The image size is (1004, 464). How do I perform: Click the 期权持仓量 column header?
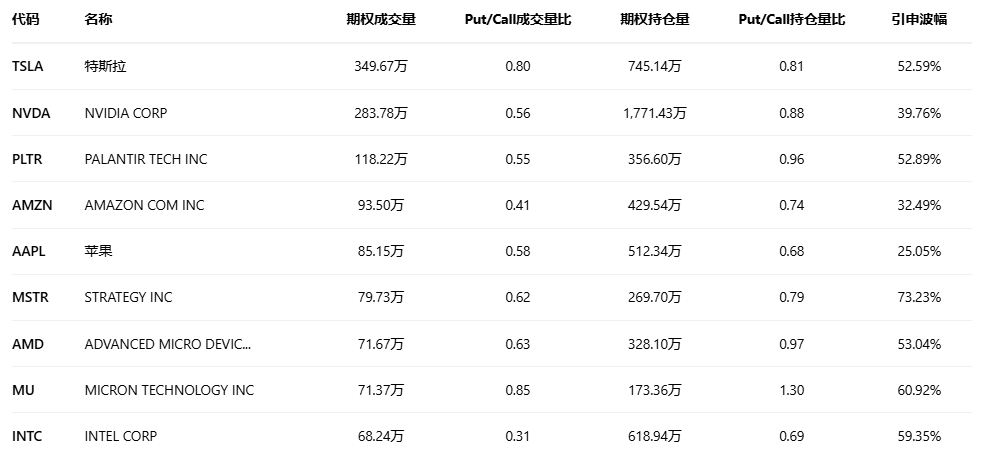point(654,20)
